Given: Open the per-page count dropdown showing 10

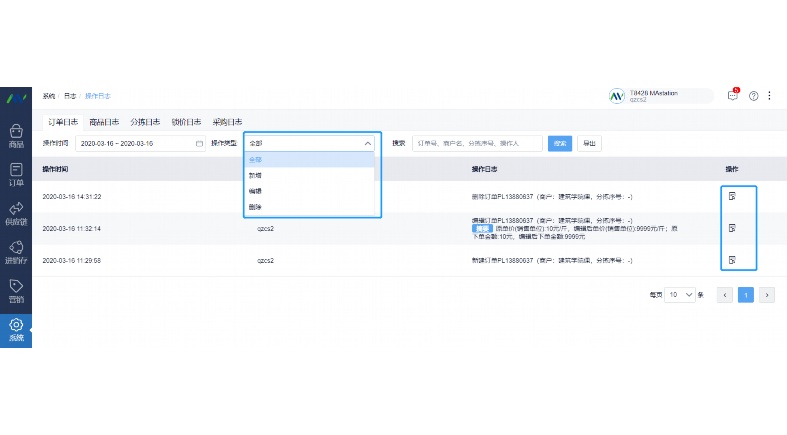Looking at the screenshot, I should pyautogui.click(x=680, y=295).
